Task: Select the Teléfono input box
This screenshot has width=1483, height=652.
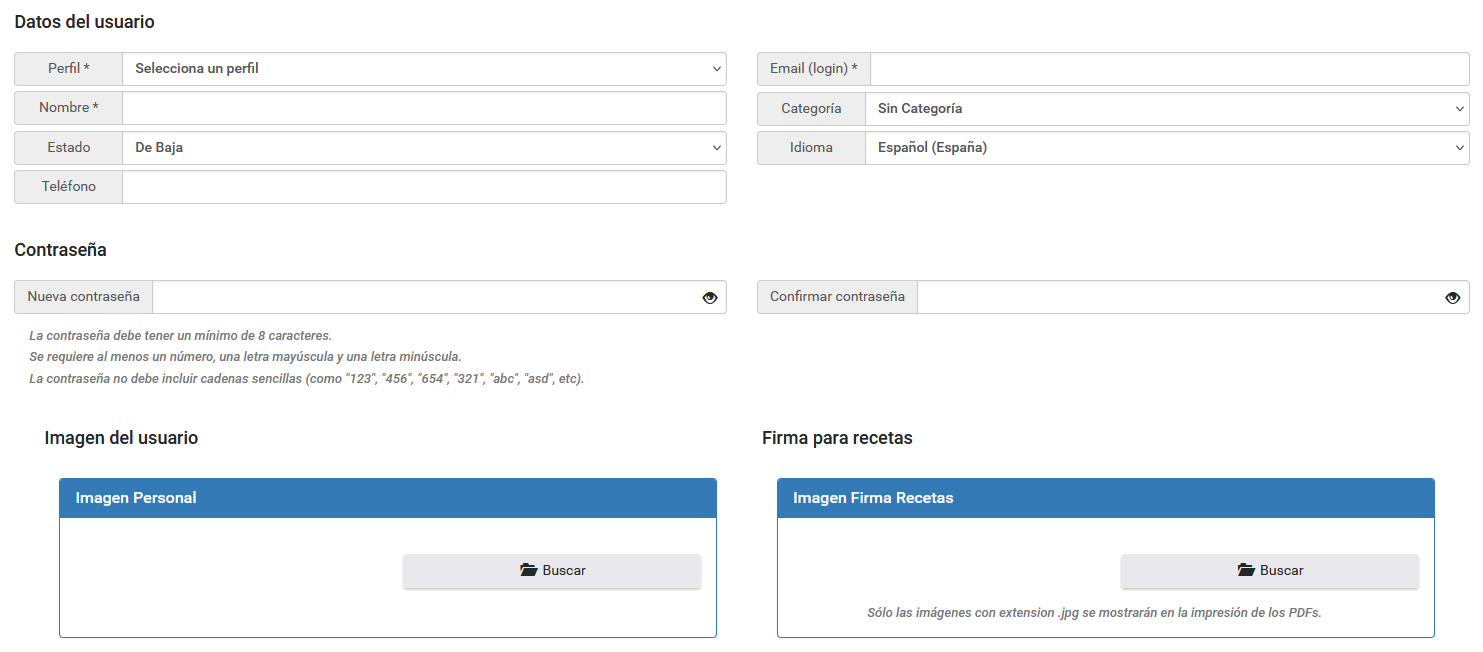Action: pos(424,187)
